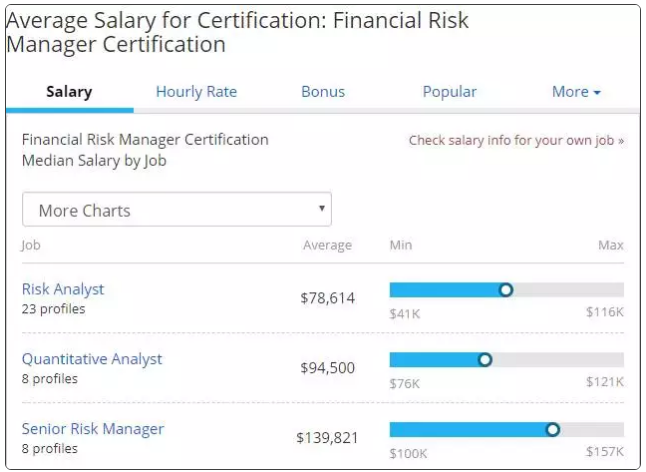
Task: Open the Risk Analyst job link
Action: click(x=63, y=289)
